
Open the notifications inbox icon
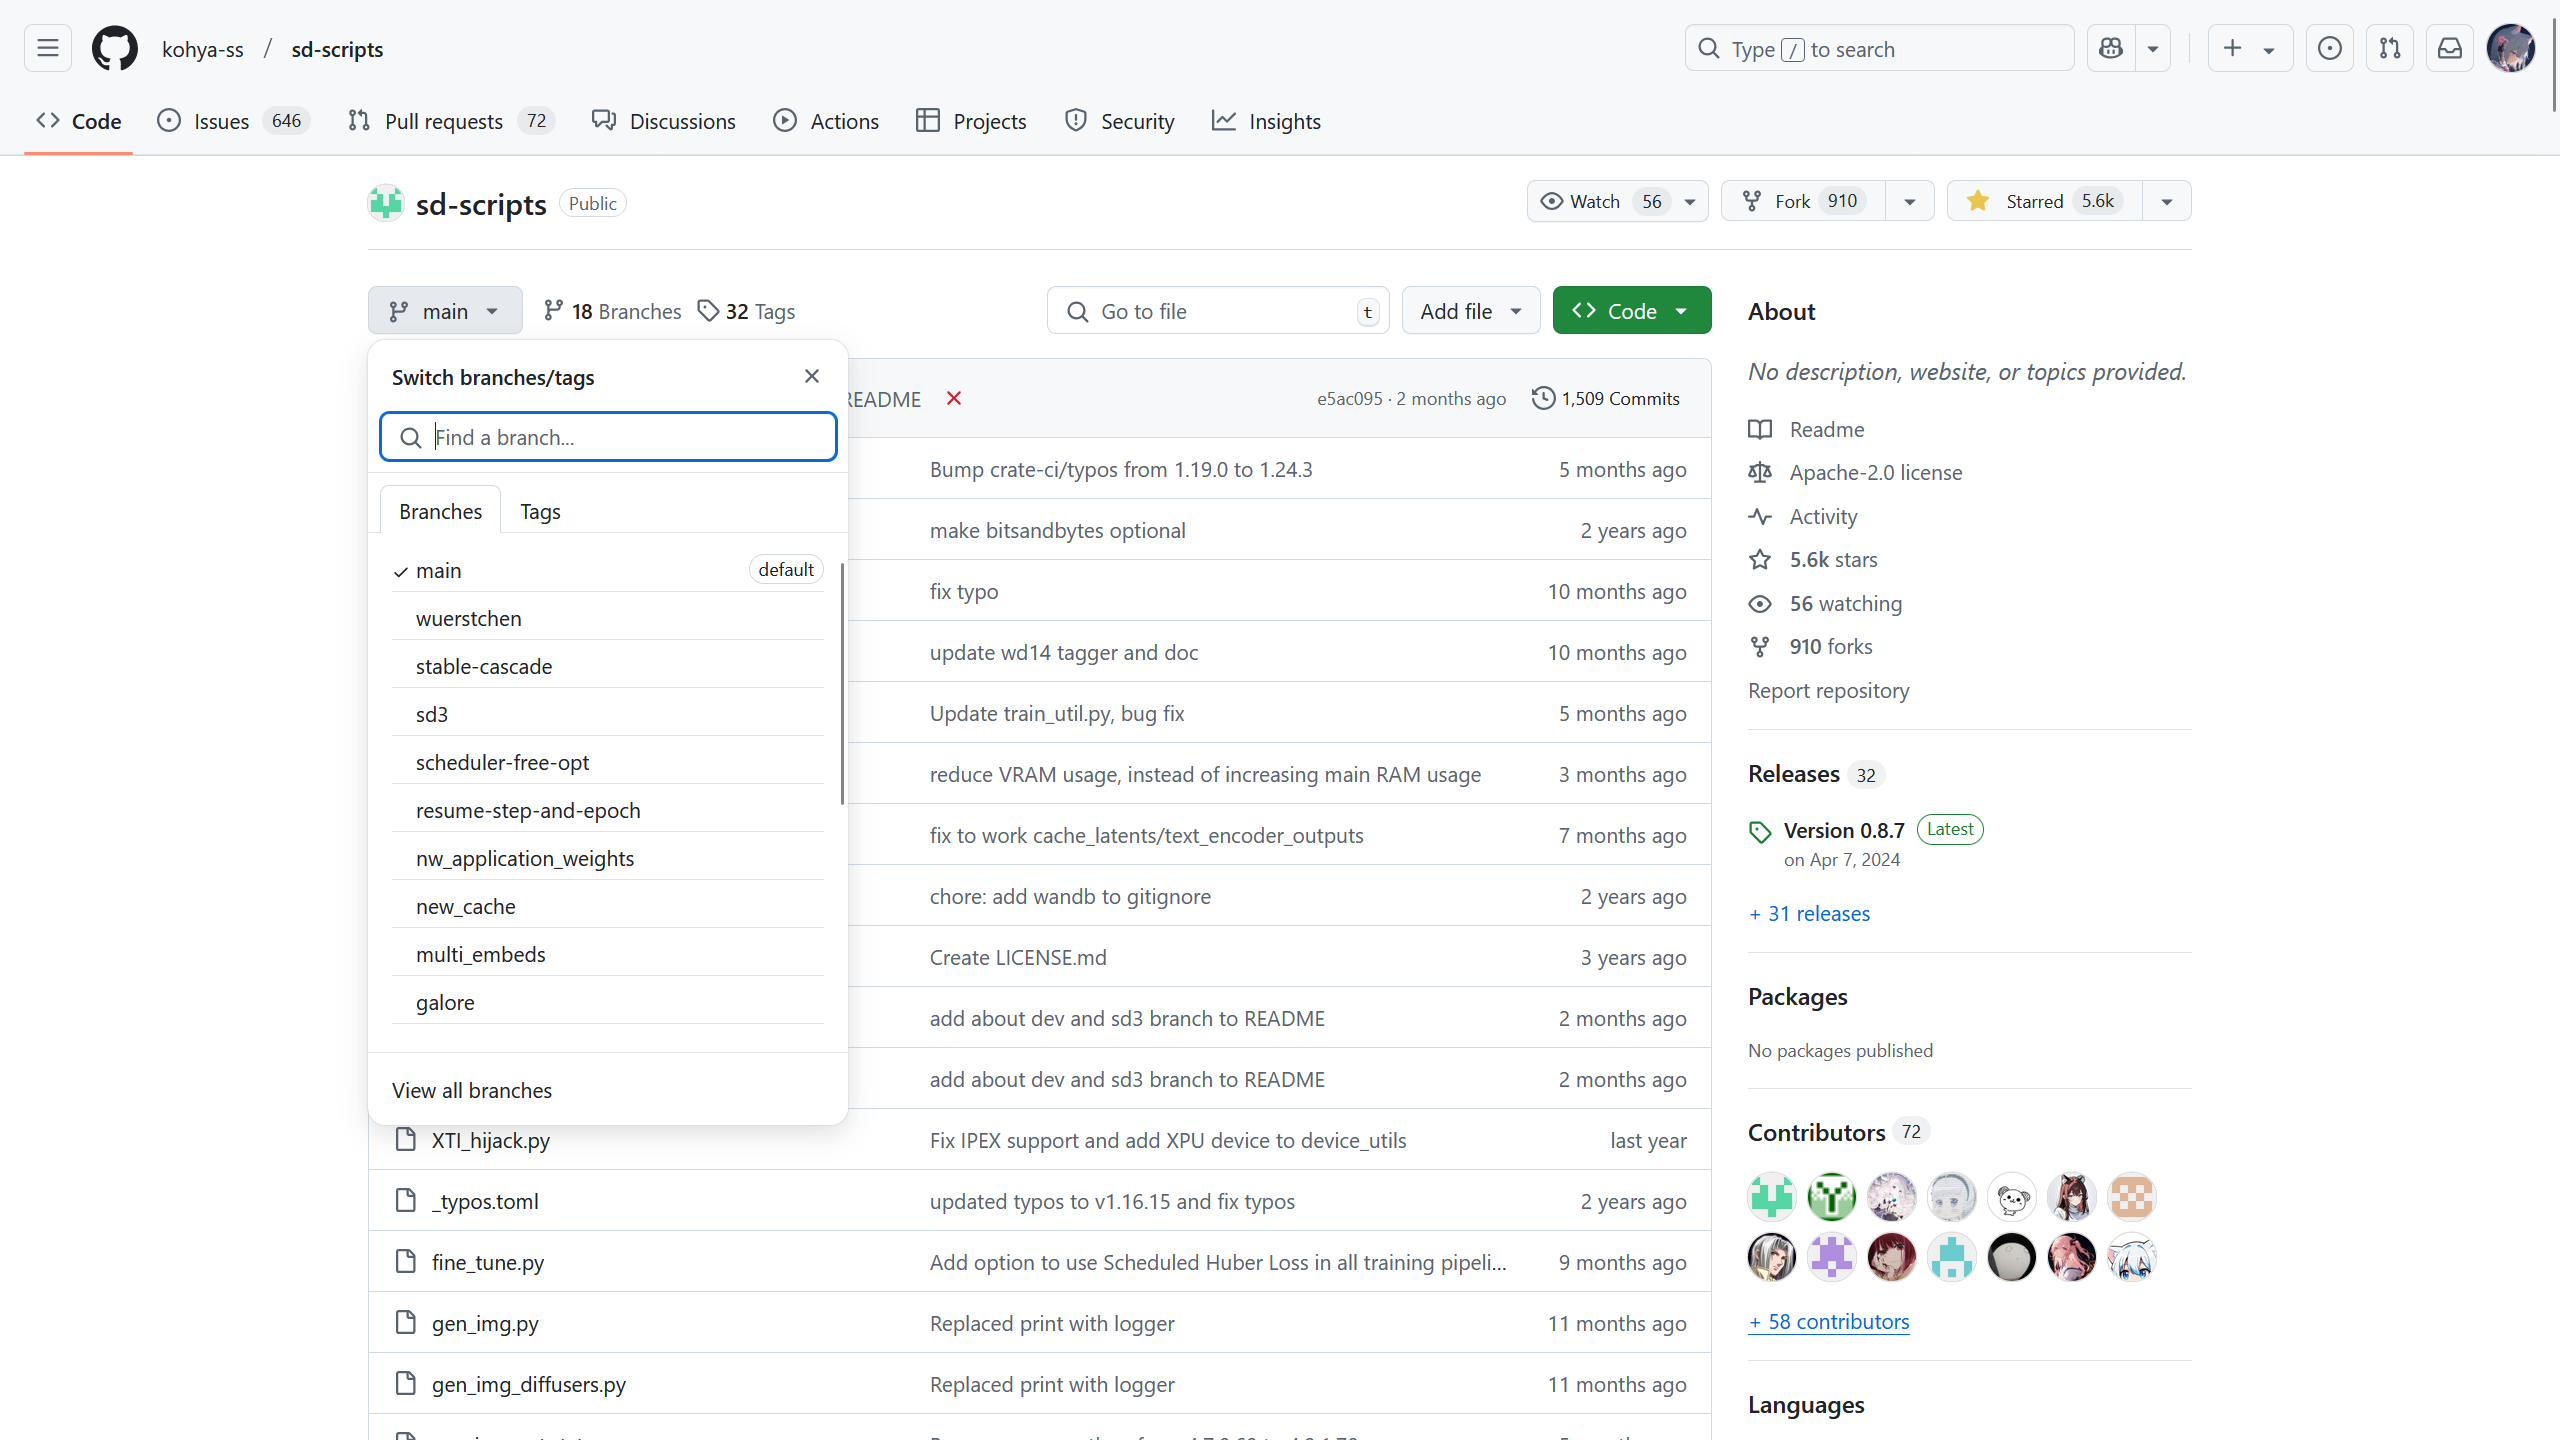click(2449, 49)
